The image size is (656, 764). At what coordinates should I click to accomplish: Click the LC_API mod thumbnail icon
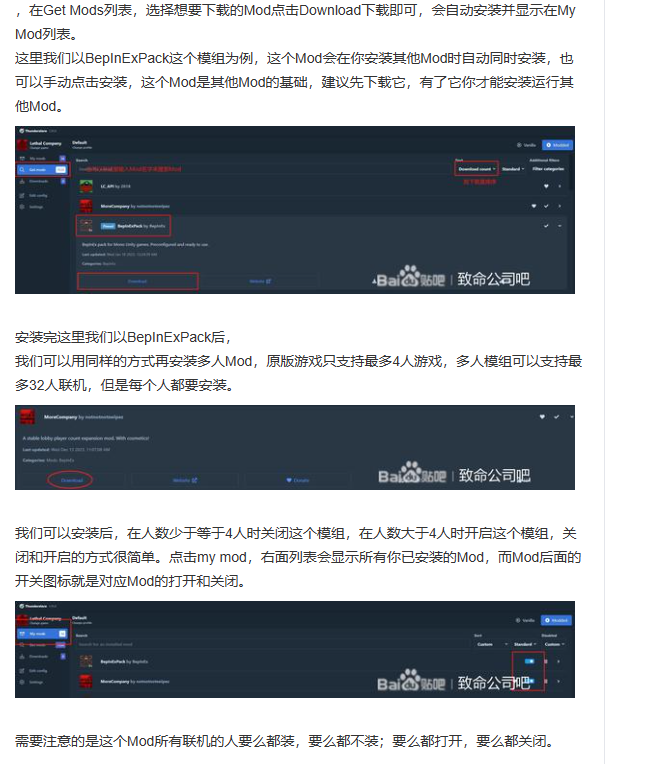(86, 186)
